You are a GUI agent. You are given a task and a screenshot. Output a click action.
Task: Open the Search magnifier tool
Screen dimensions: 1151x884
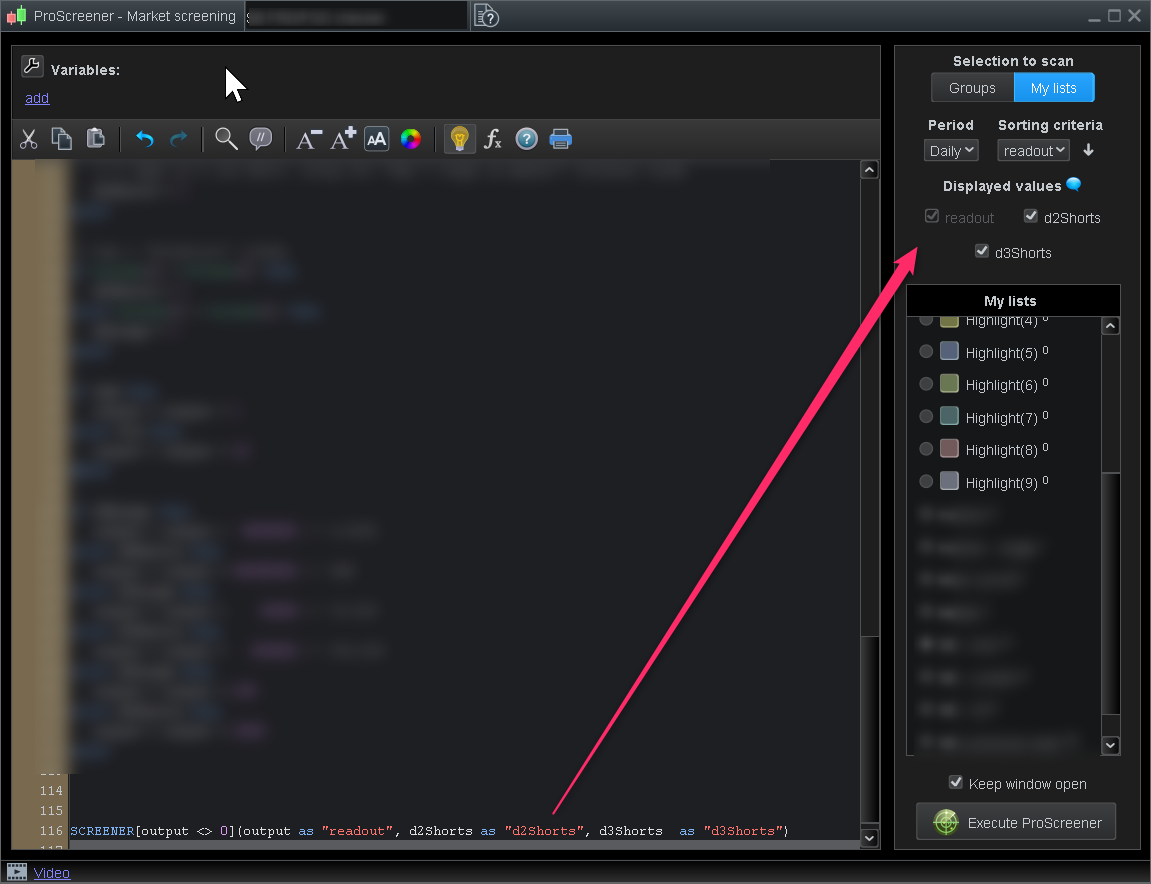[x=226, y=139]
